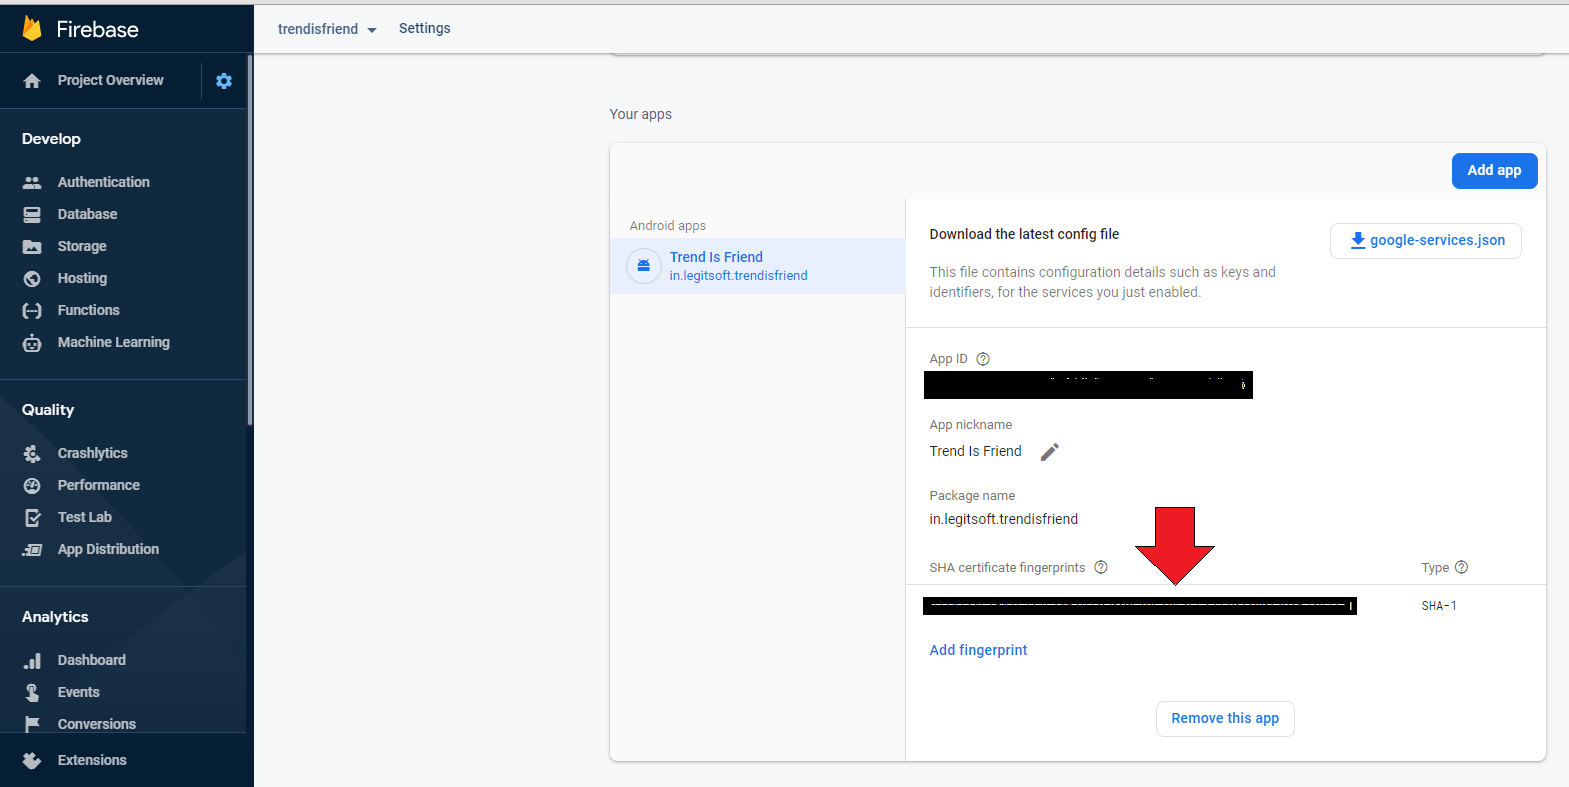Click the Android app icon for Trend Is Friend
The image size is (1569, 787).
643,266
